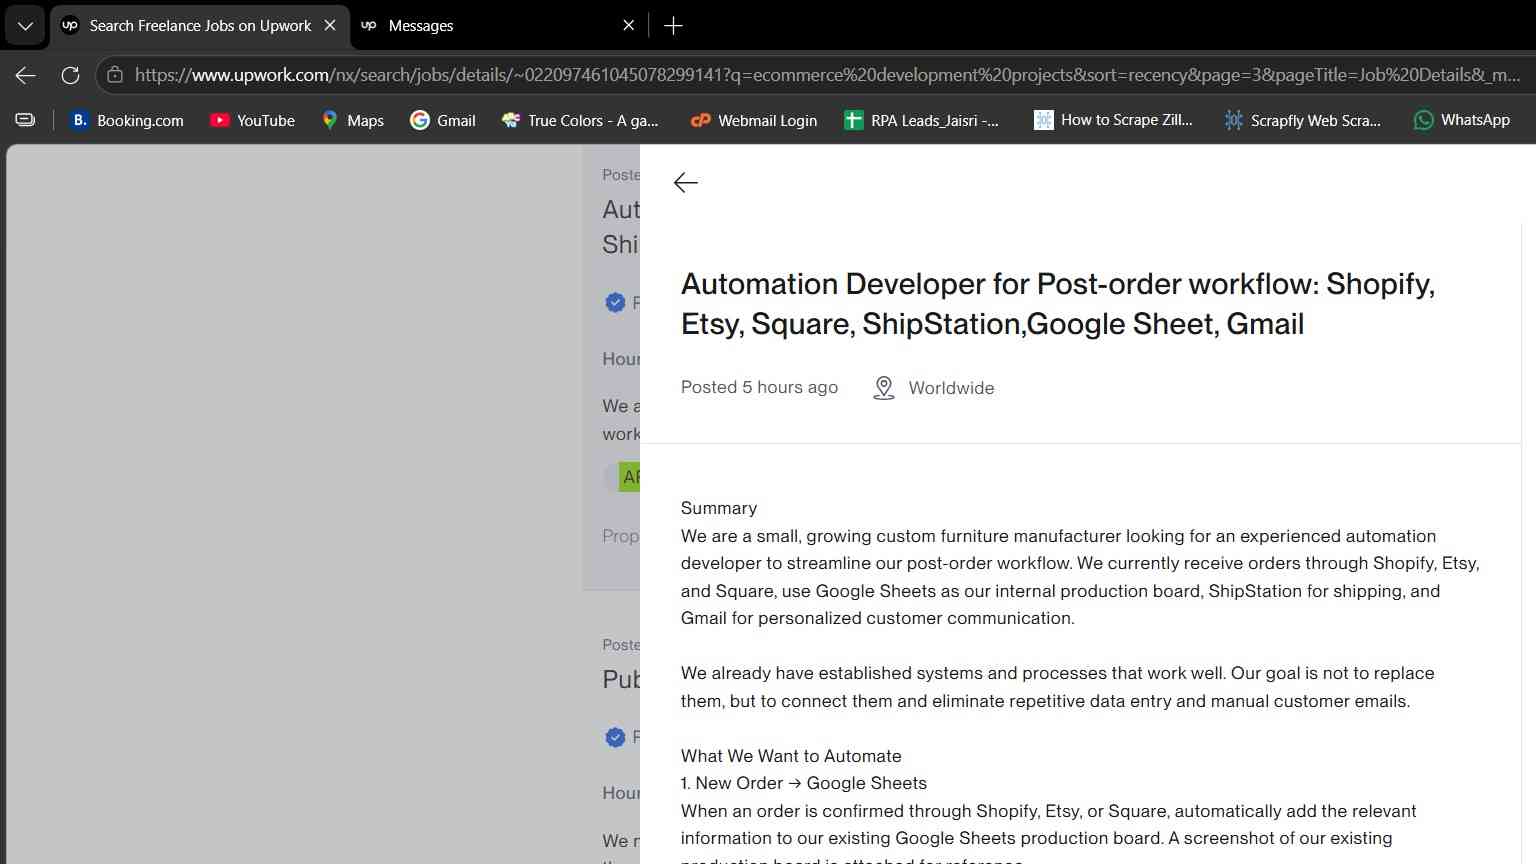Click the Worldwide location pin icon
This screenshot has width=1536, height=864.
tap(883, 388)
